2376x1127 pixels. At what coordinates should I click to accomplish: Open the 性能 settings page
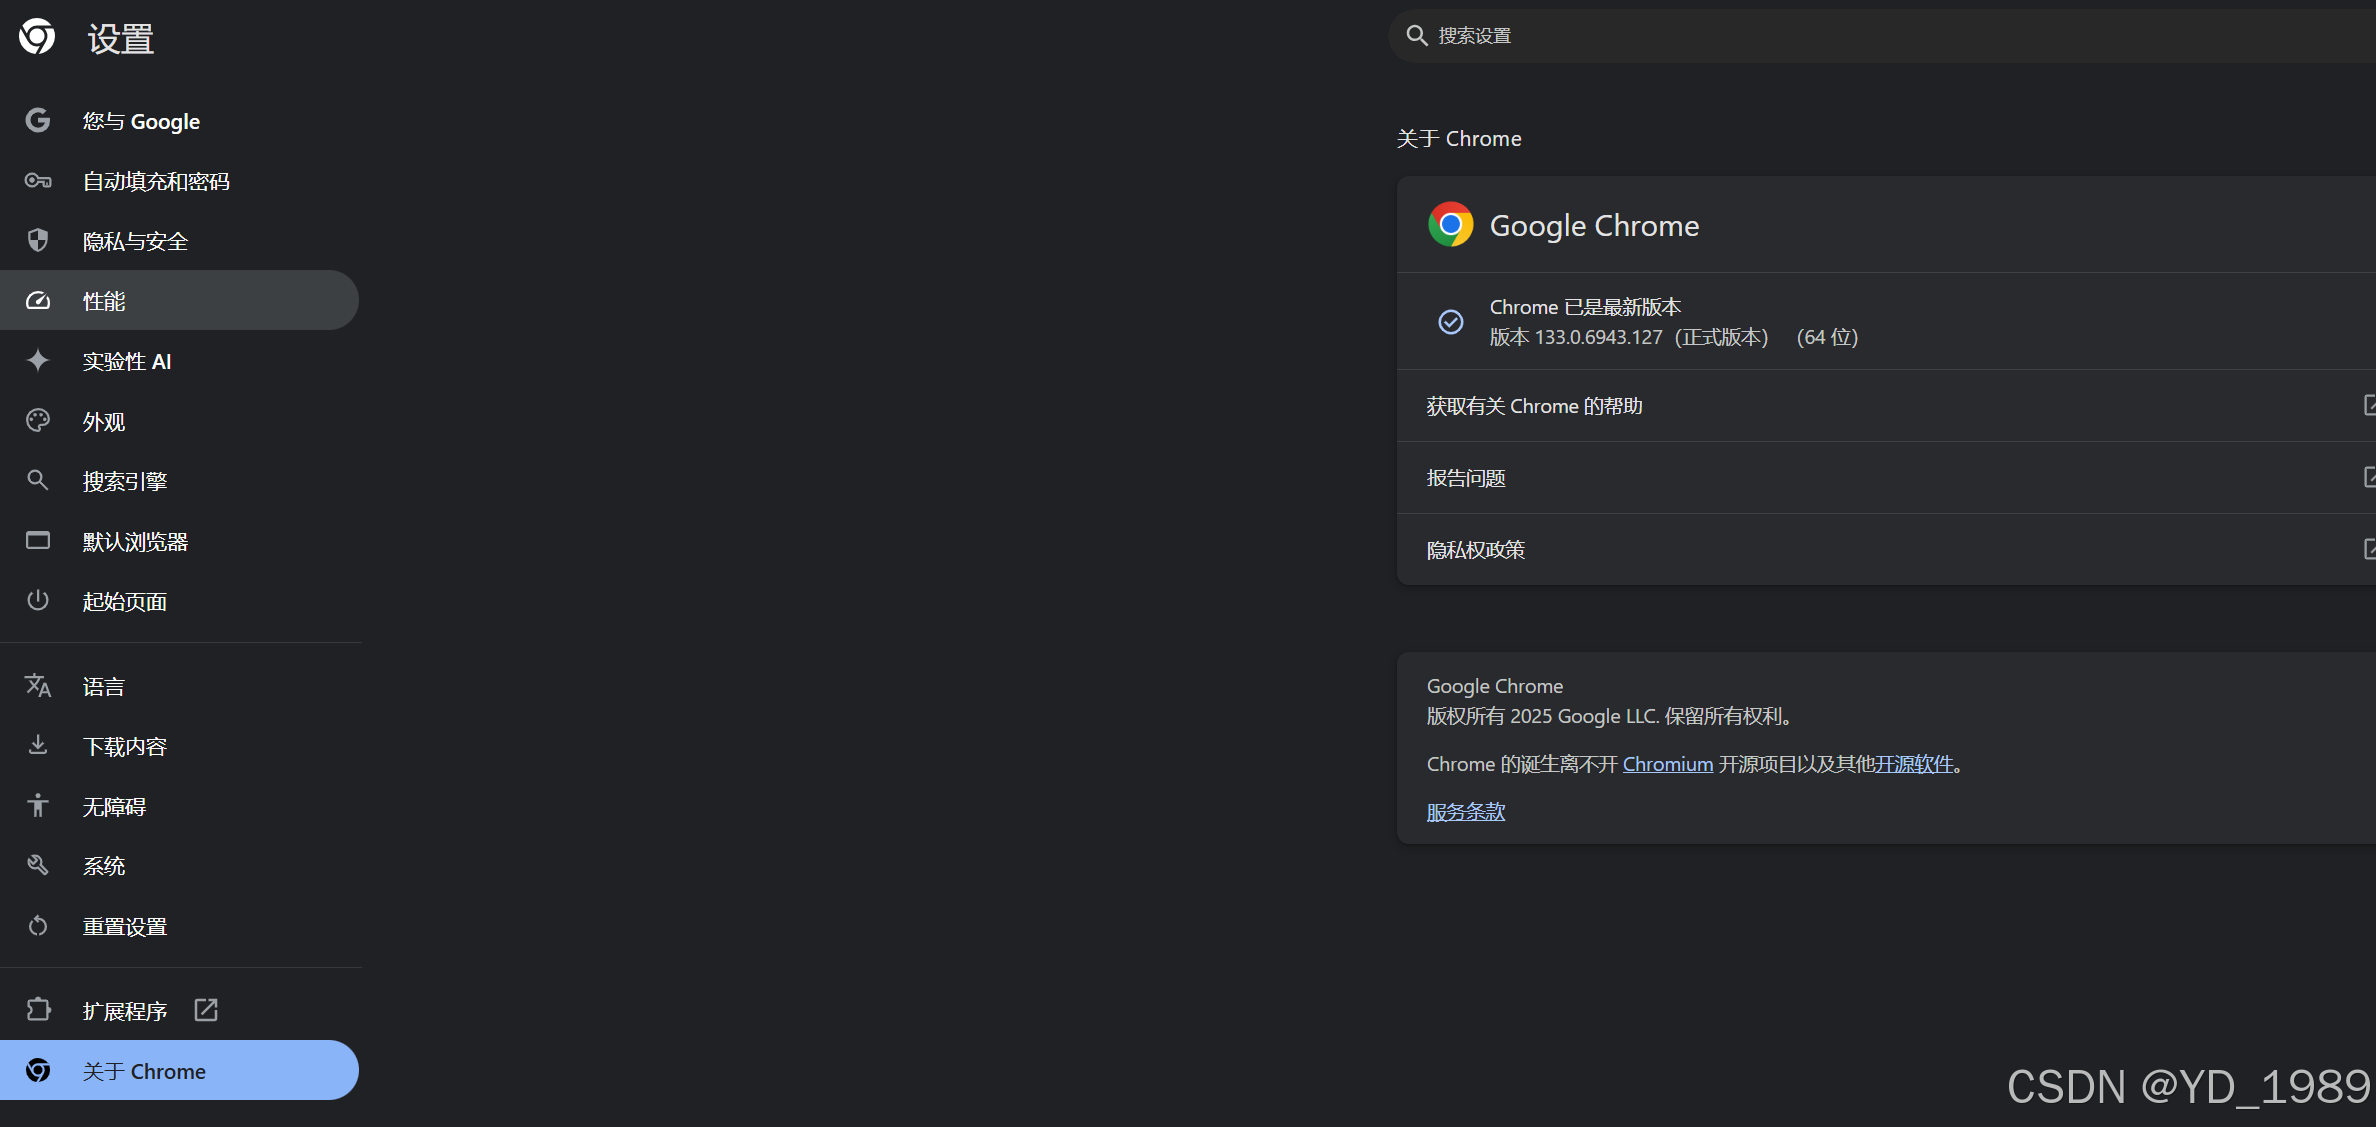point(179,300)
